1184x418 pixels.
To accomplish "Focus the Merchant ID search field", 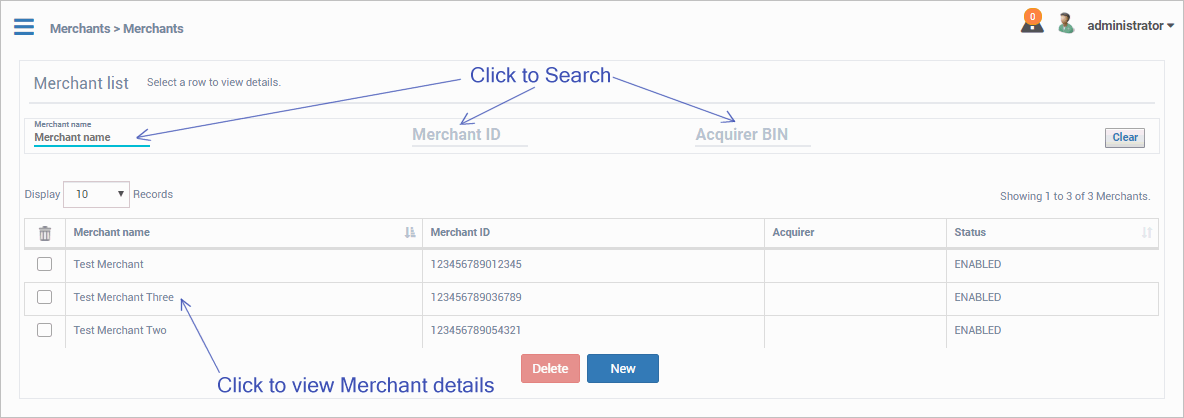I will coord(469,135).
